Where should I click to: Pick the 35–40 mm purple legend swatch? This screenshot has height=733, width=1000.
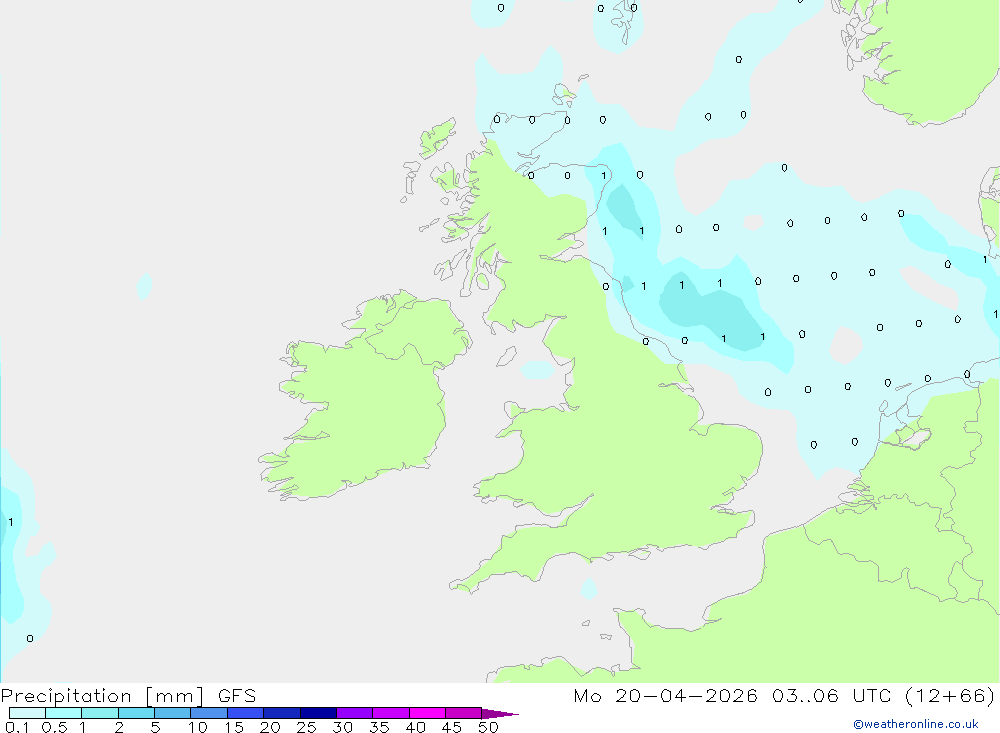[391, 713]
